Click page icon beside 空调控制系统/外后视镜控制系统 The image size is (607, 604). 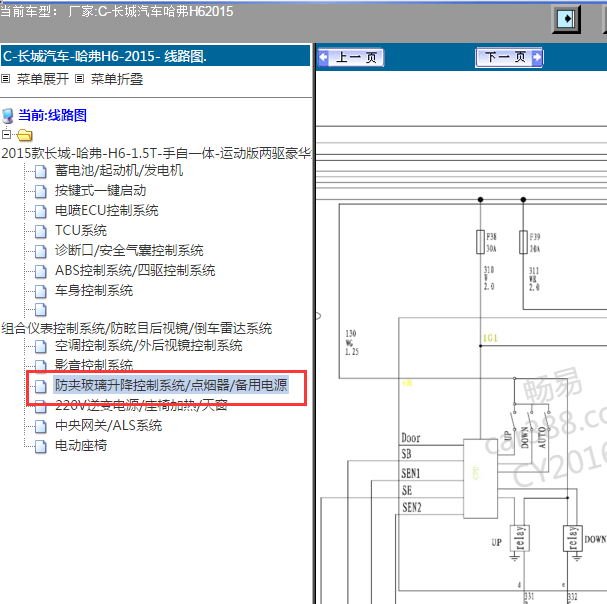point(41,346)
